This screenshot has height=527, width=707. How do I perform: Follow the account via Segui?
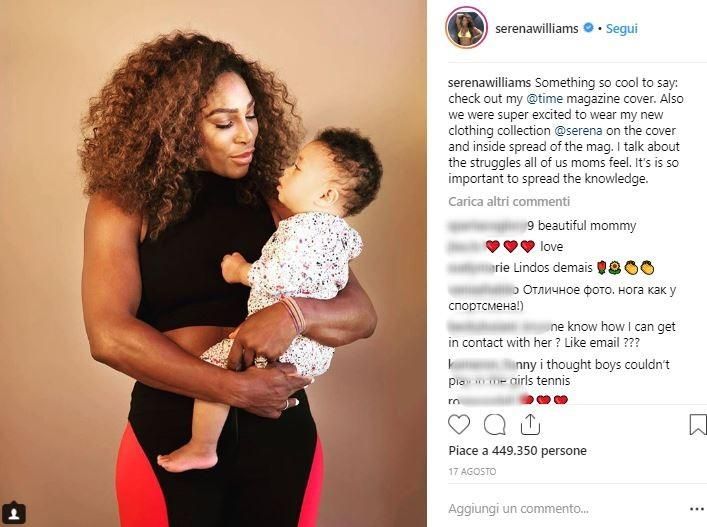click(x=621, y=28)
